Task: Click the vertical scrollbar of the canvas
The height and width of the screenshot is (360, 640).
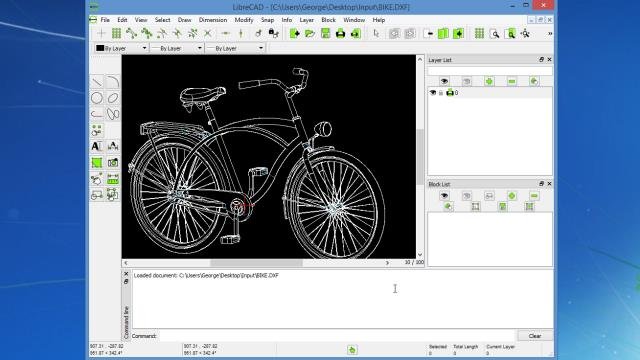Action: pos(420,157)
